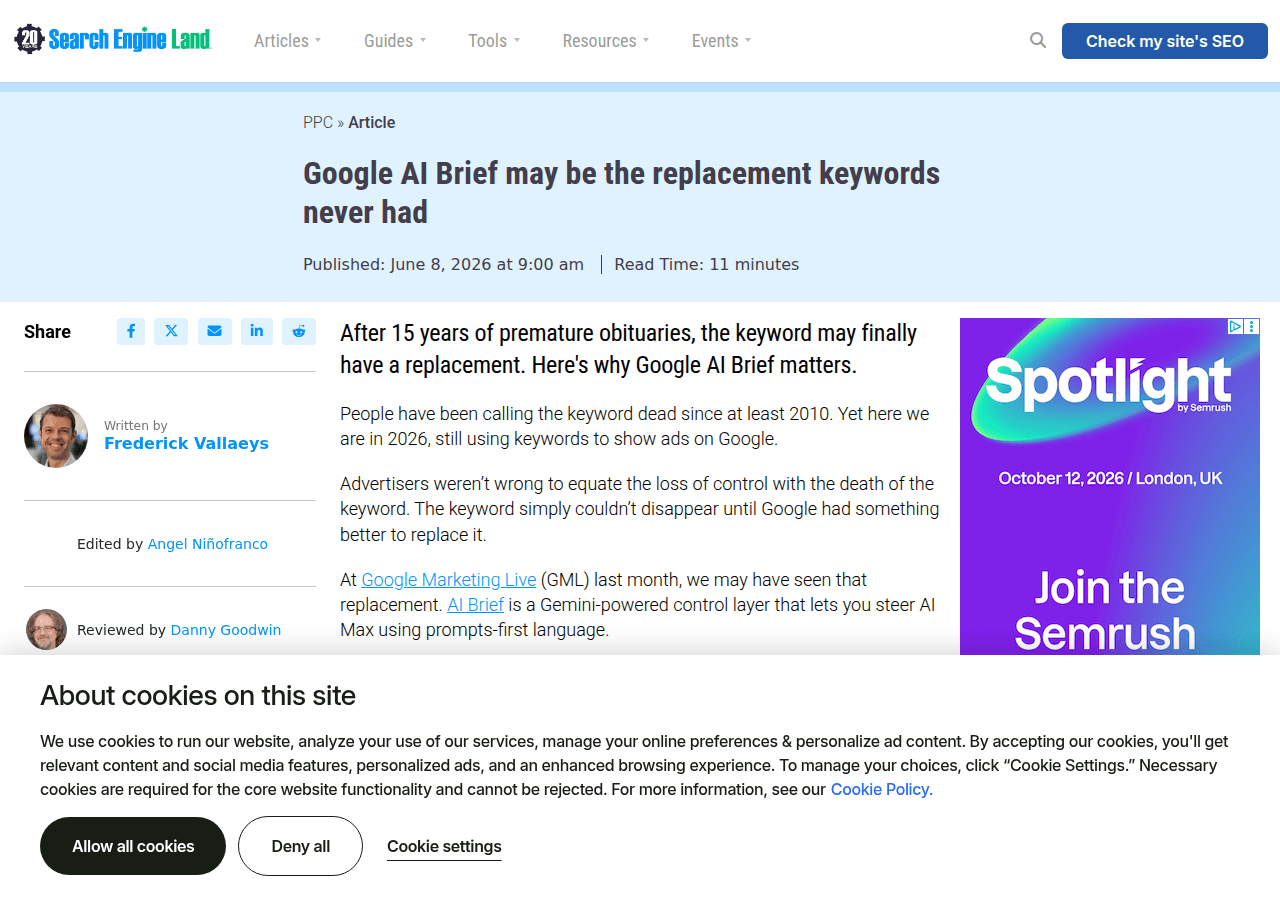
Task: Click the article headline about Google AI Brief
Action: tap(622, 192)
